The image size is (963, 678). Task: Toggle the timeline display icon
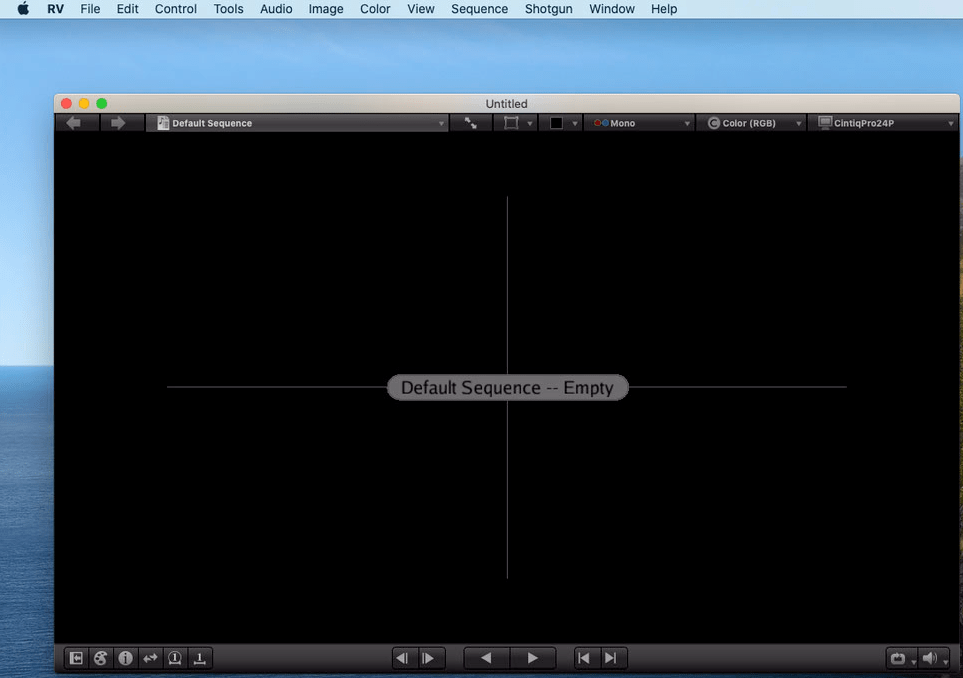coord(199,658)
